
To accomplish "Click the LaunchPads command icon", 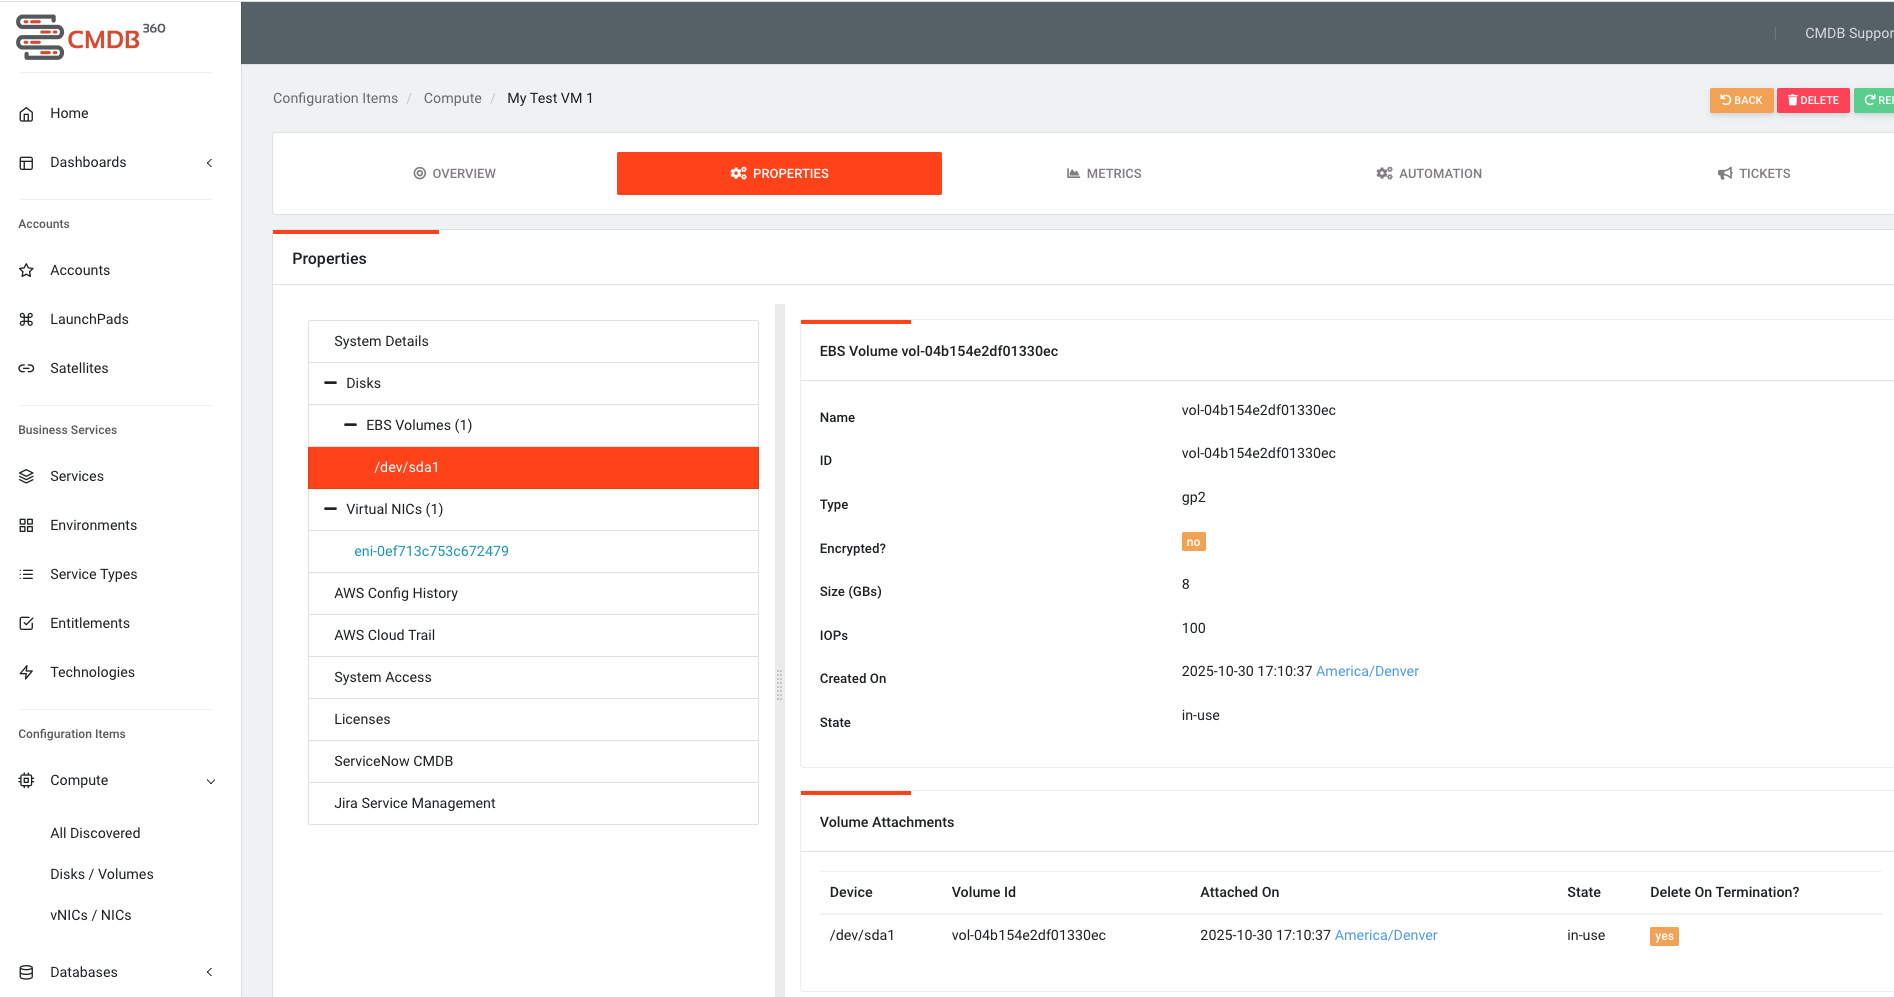I will 27,320.
